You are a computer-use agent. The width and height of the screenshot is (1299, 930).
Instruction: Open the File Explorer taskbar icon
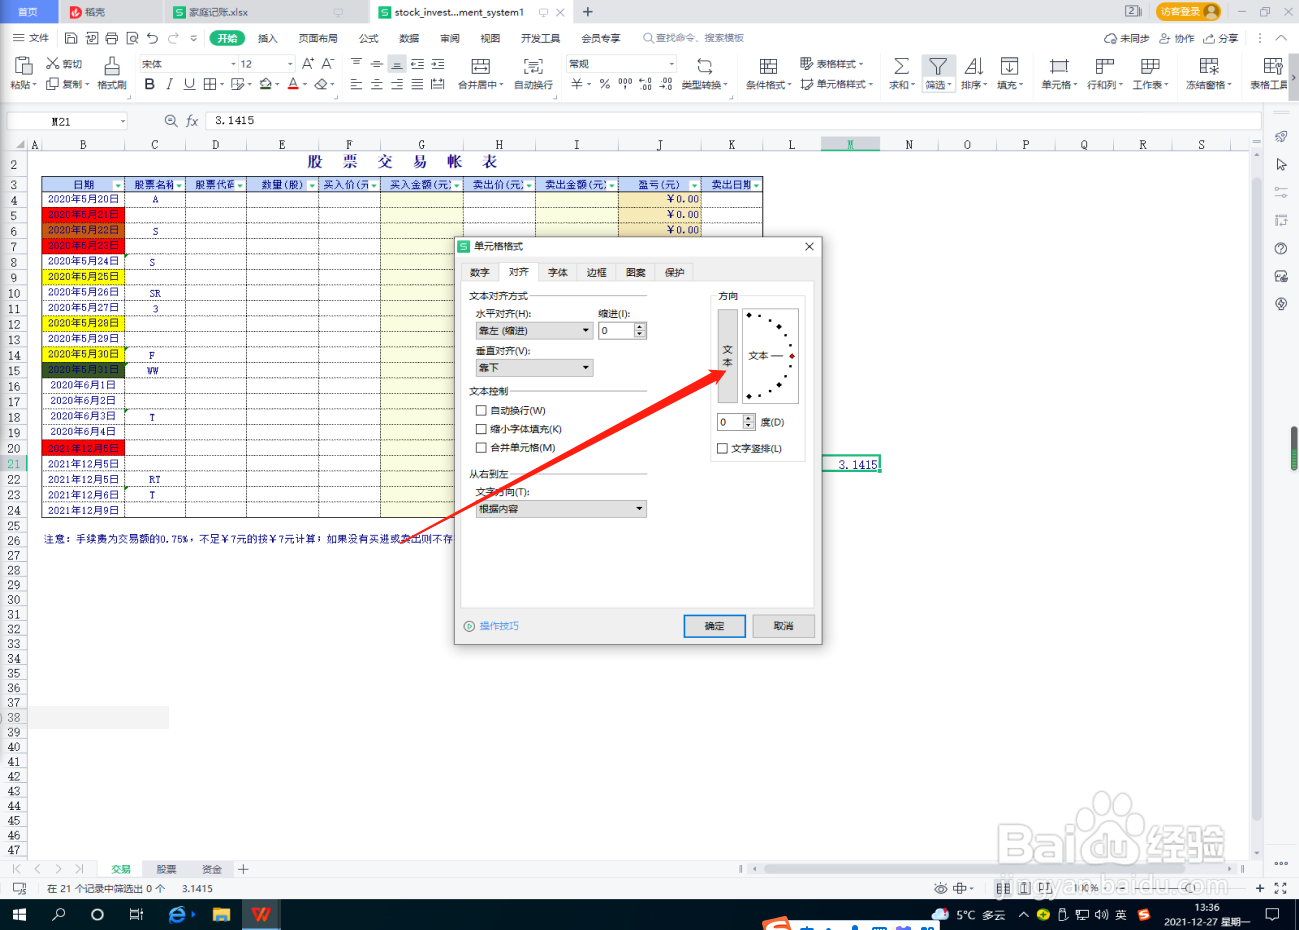click(221, 914)
